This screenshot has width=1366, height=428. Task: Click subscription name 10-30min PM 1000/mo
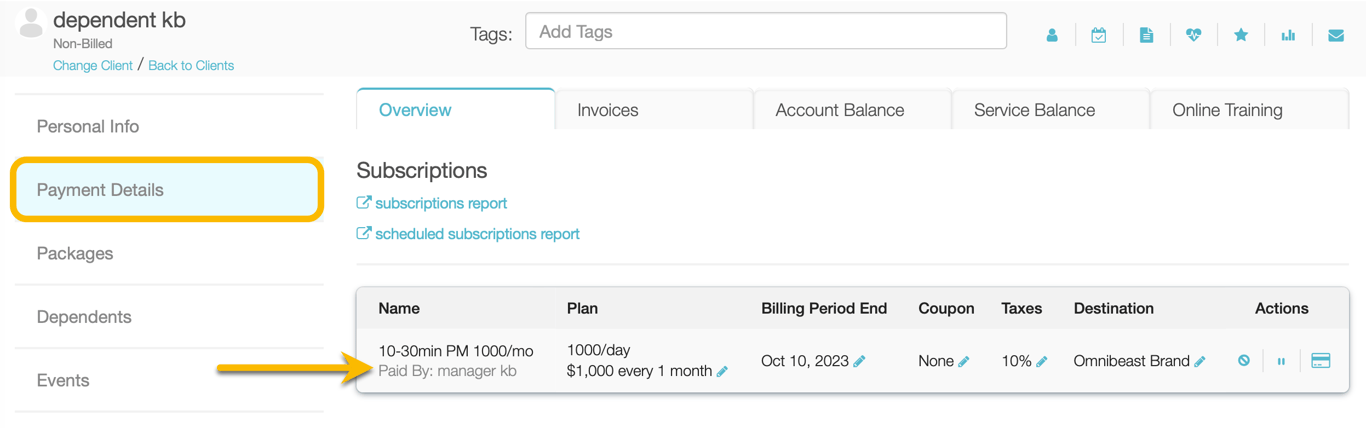[x=456, y=351]
